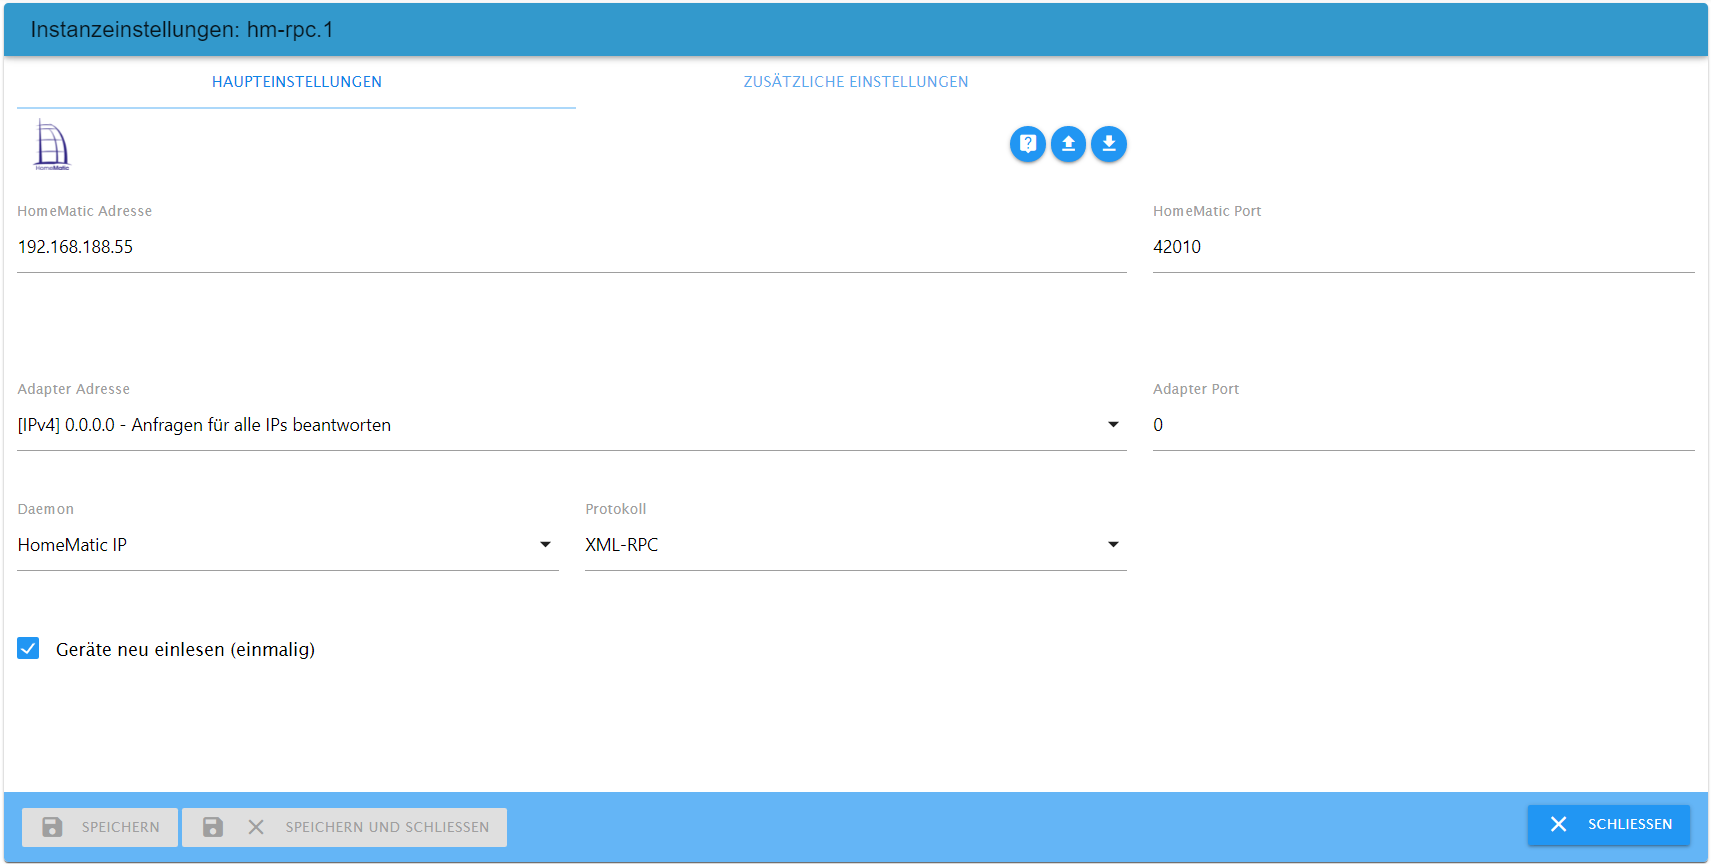Screen dimensions: 1711x864
Task: Click the HomeMatic Adresse input field
Action: tap(572, 247)
